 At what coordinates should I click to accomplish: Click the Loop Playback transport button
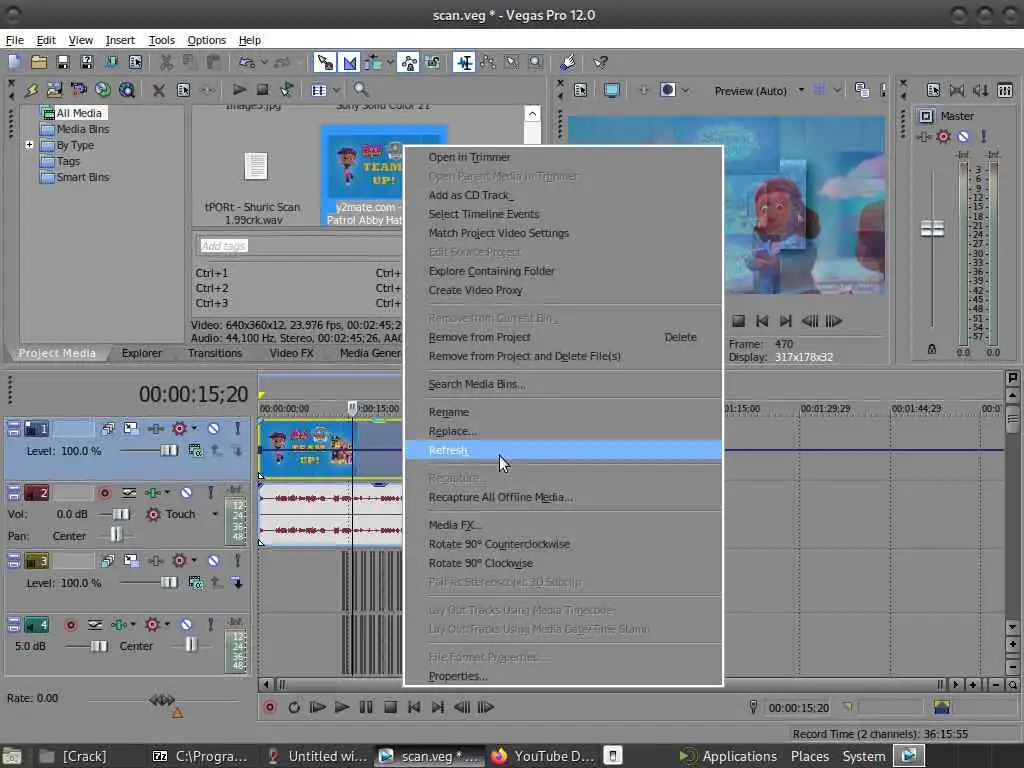tap(293, 707)
